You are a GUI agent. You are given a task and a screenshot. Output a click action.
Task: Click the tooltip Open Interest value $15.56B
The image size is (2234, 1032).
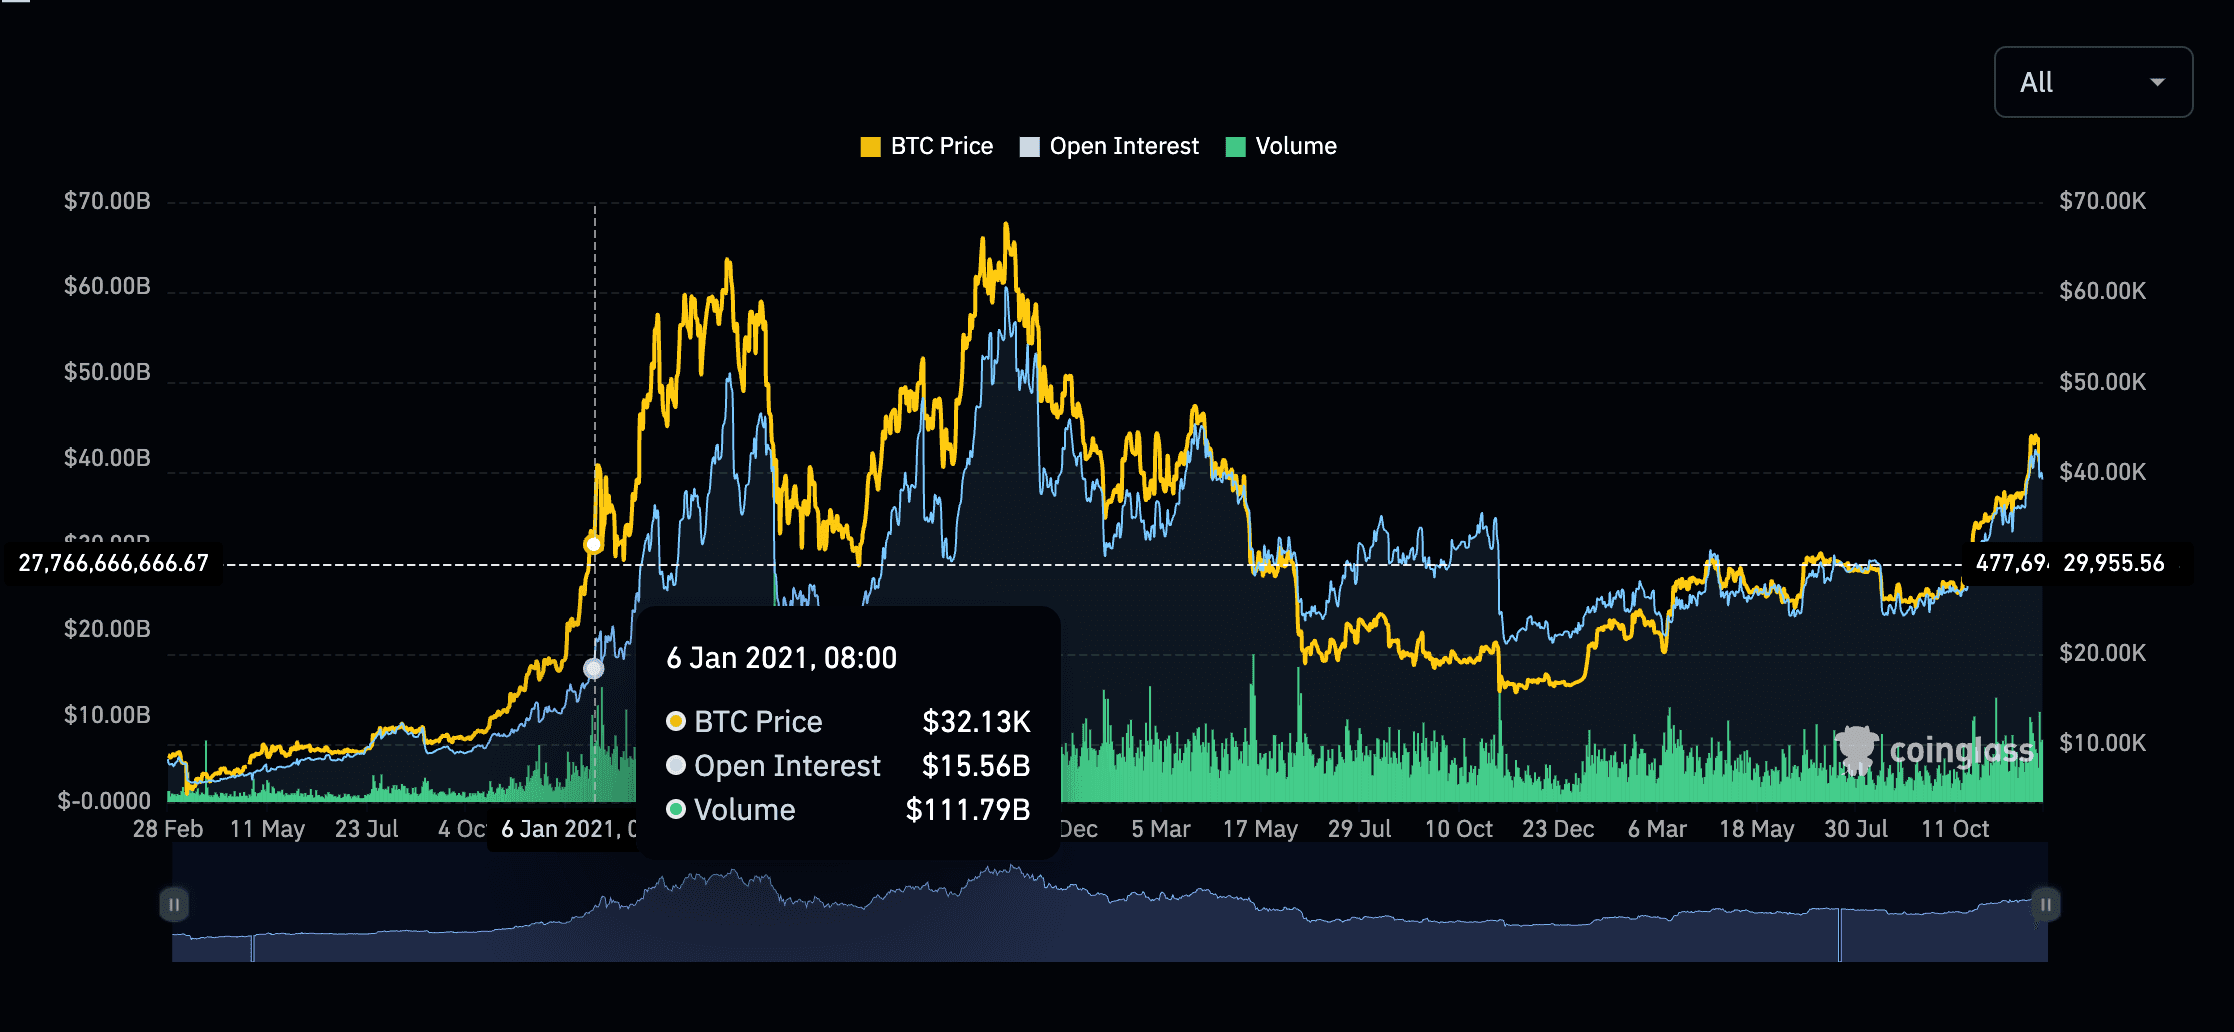(x=976, y=766)
